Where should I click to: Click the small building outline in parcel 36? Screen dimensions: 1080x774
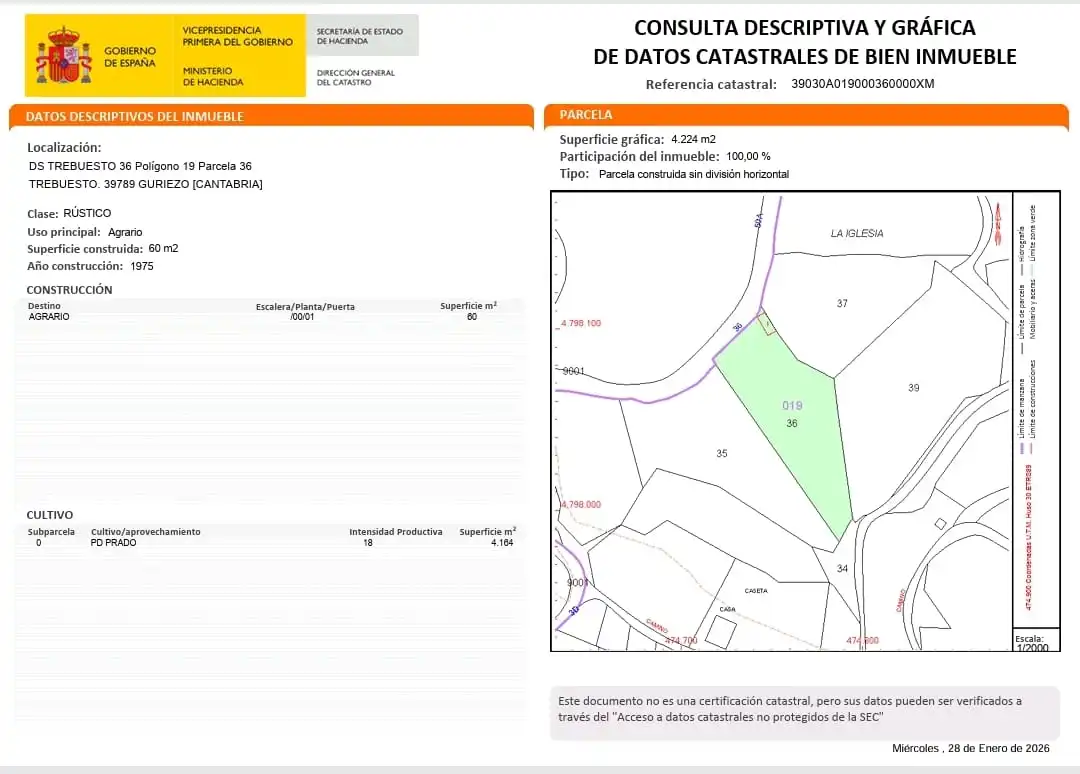(767, 324)
